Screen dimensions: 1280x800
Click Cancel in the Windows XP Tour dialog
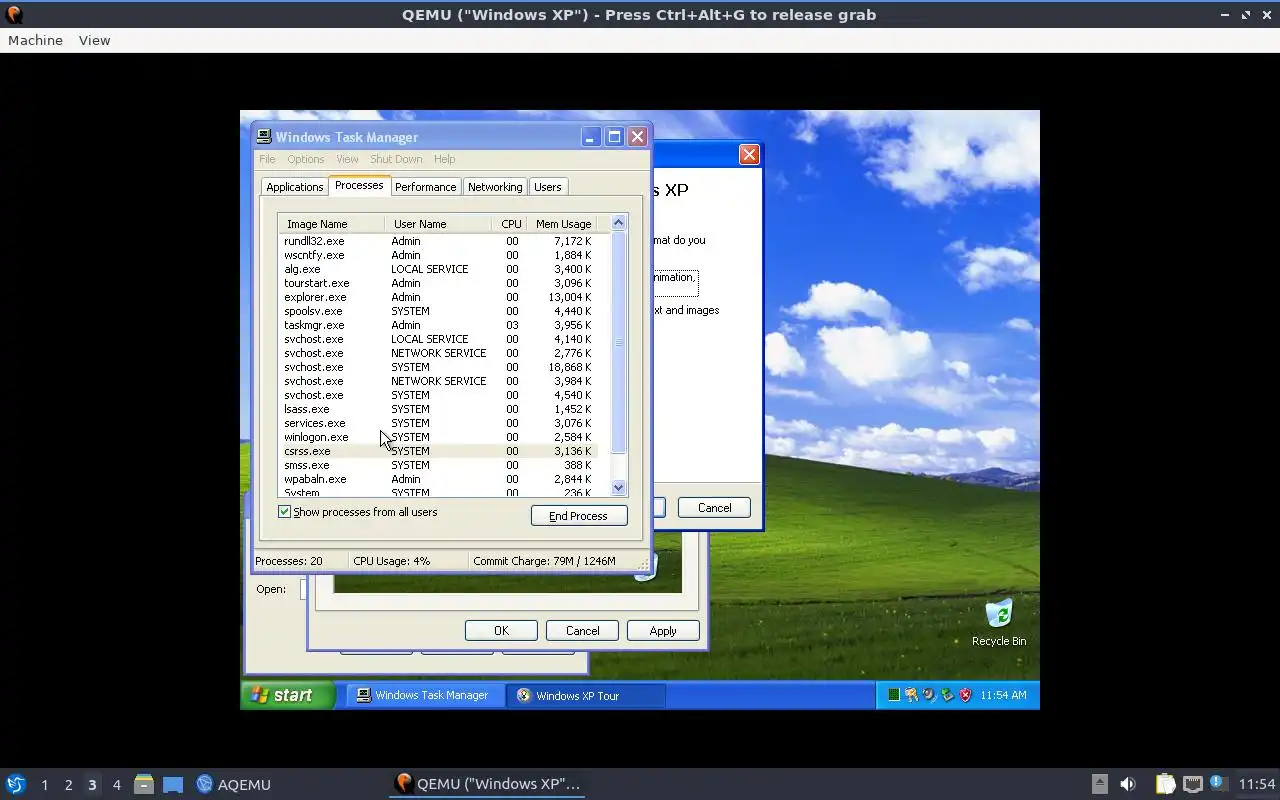point(714,508)
